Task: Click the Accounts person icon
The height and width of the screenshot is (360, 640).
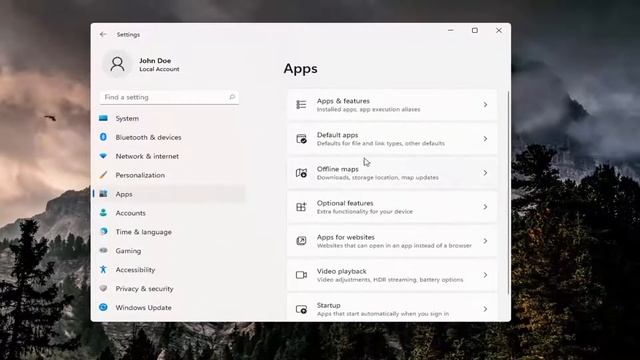Action: click(x=103, y=213)
